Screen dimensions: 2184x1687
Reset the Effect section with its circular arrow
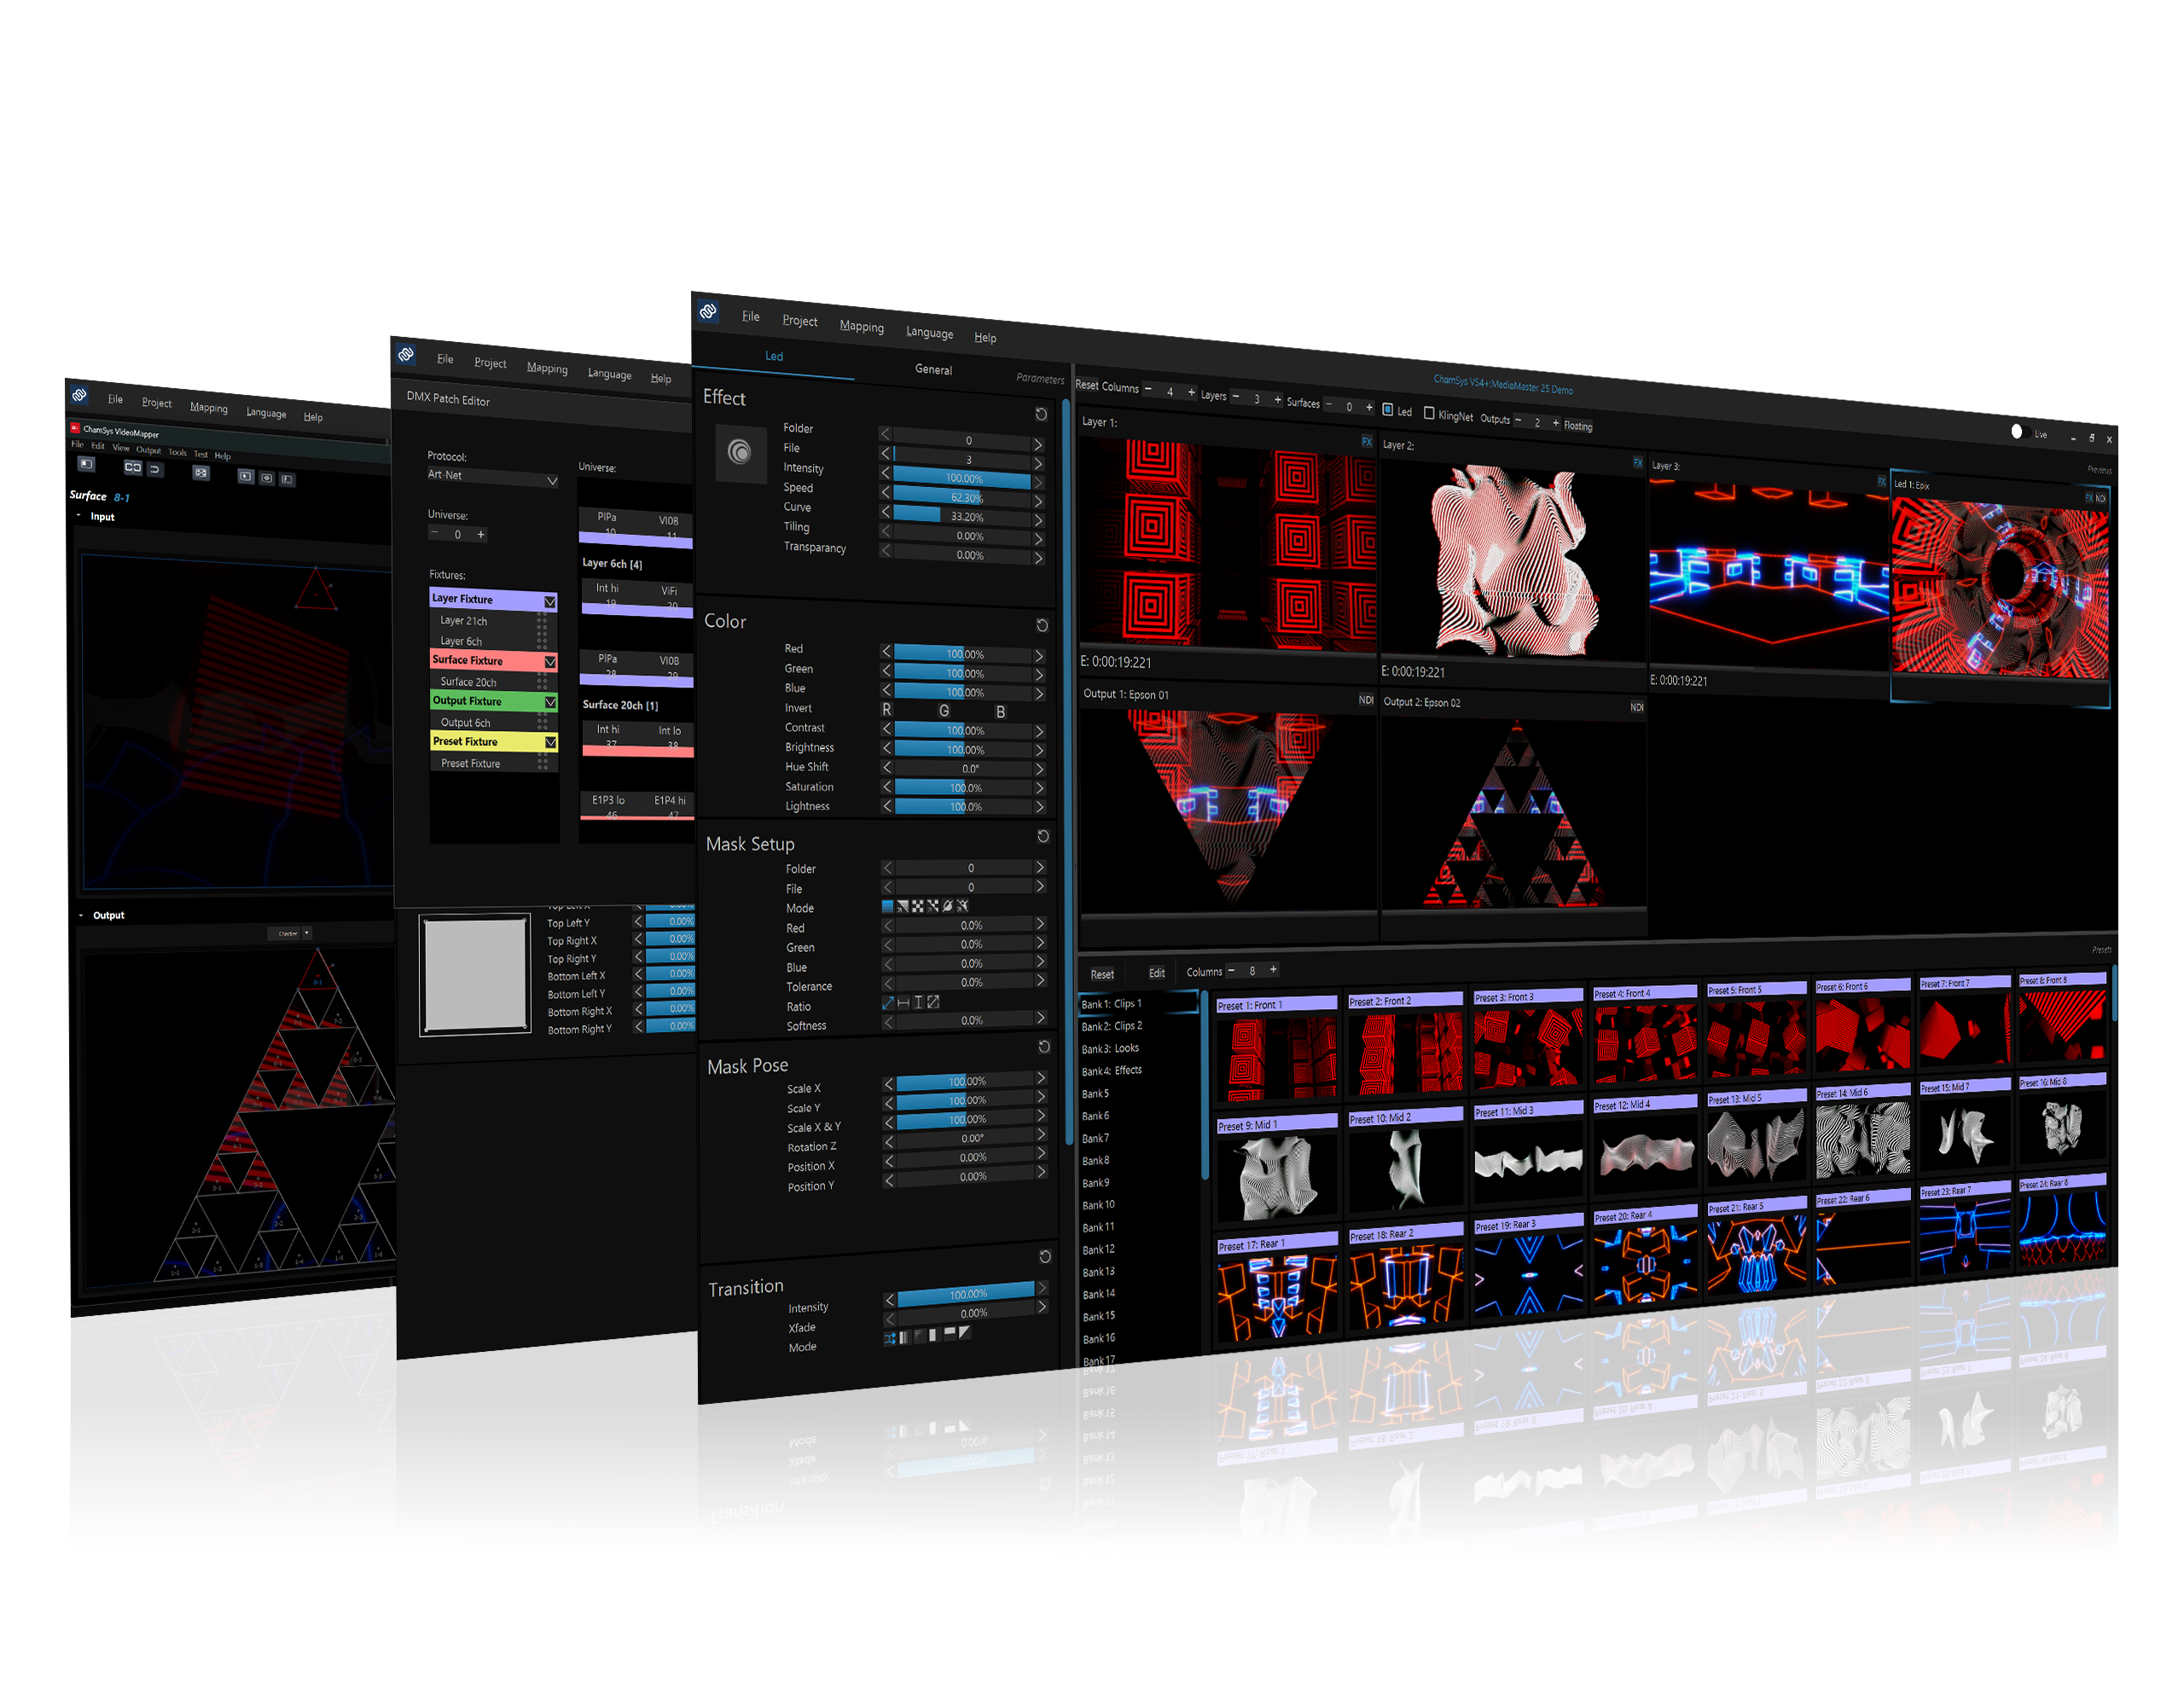(1041, 414)
